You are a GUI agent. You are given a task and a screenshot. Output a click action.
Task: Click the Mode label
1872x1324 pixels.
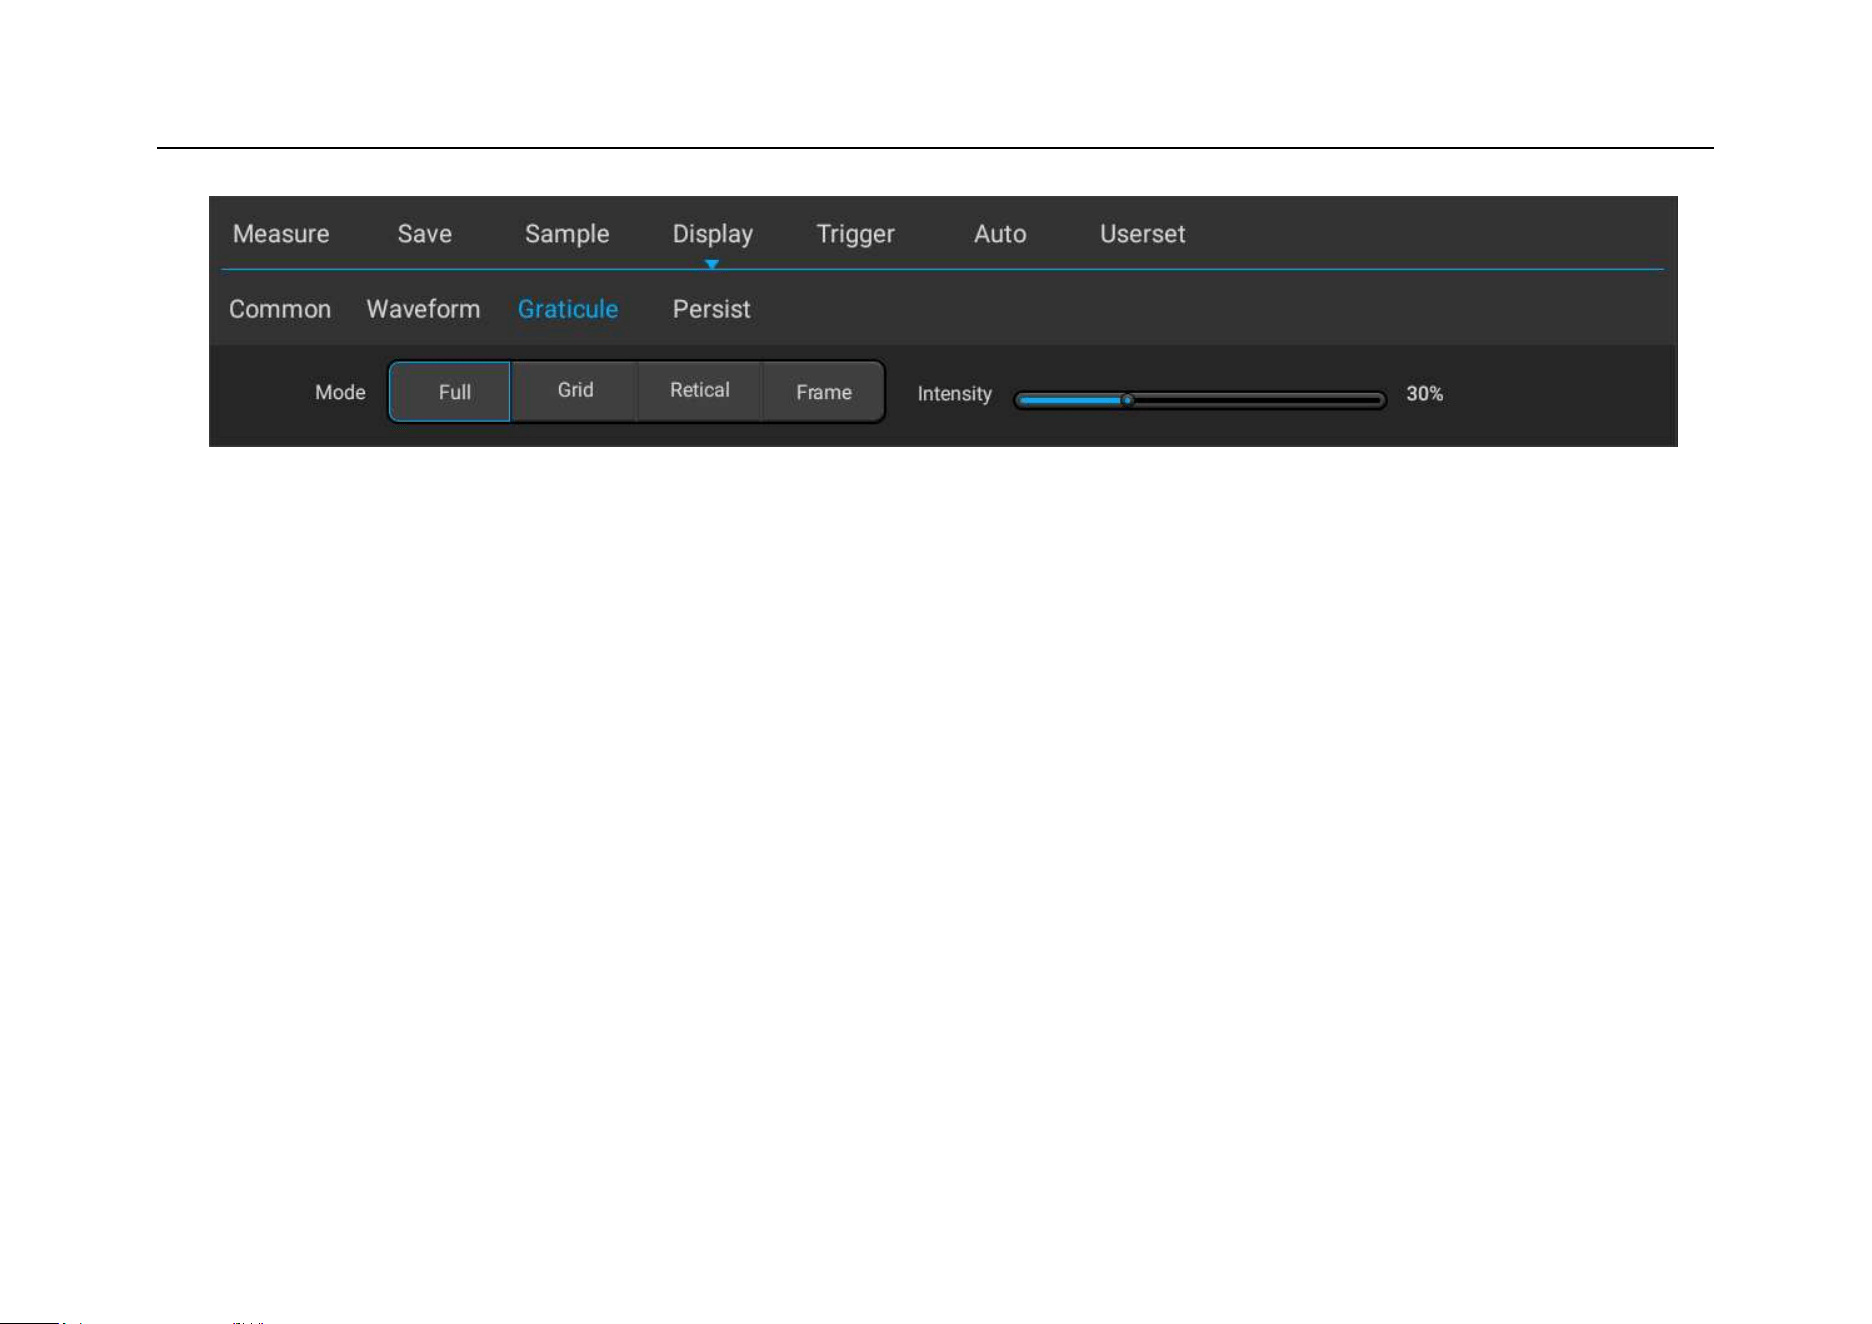click(340, 393)
